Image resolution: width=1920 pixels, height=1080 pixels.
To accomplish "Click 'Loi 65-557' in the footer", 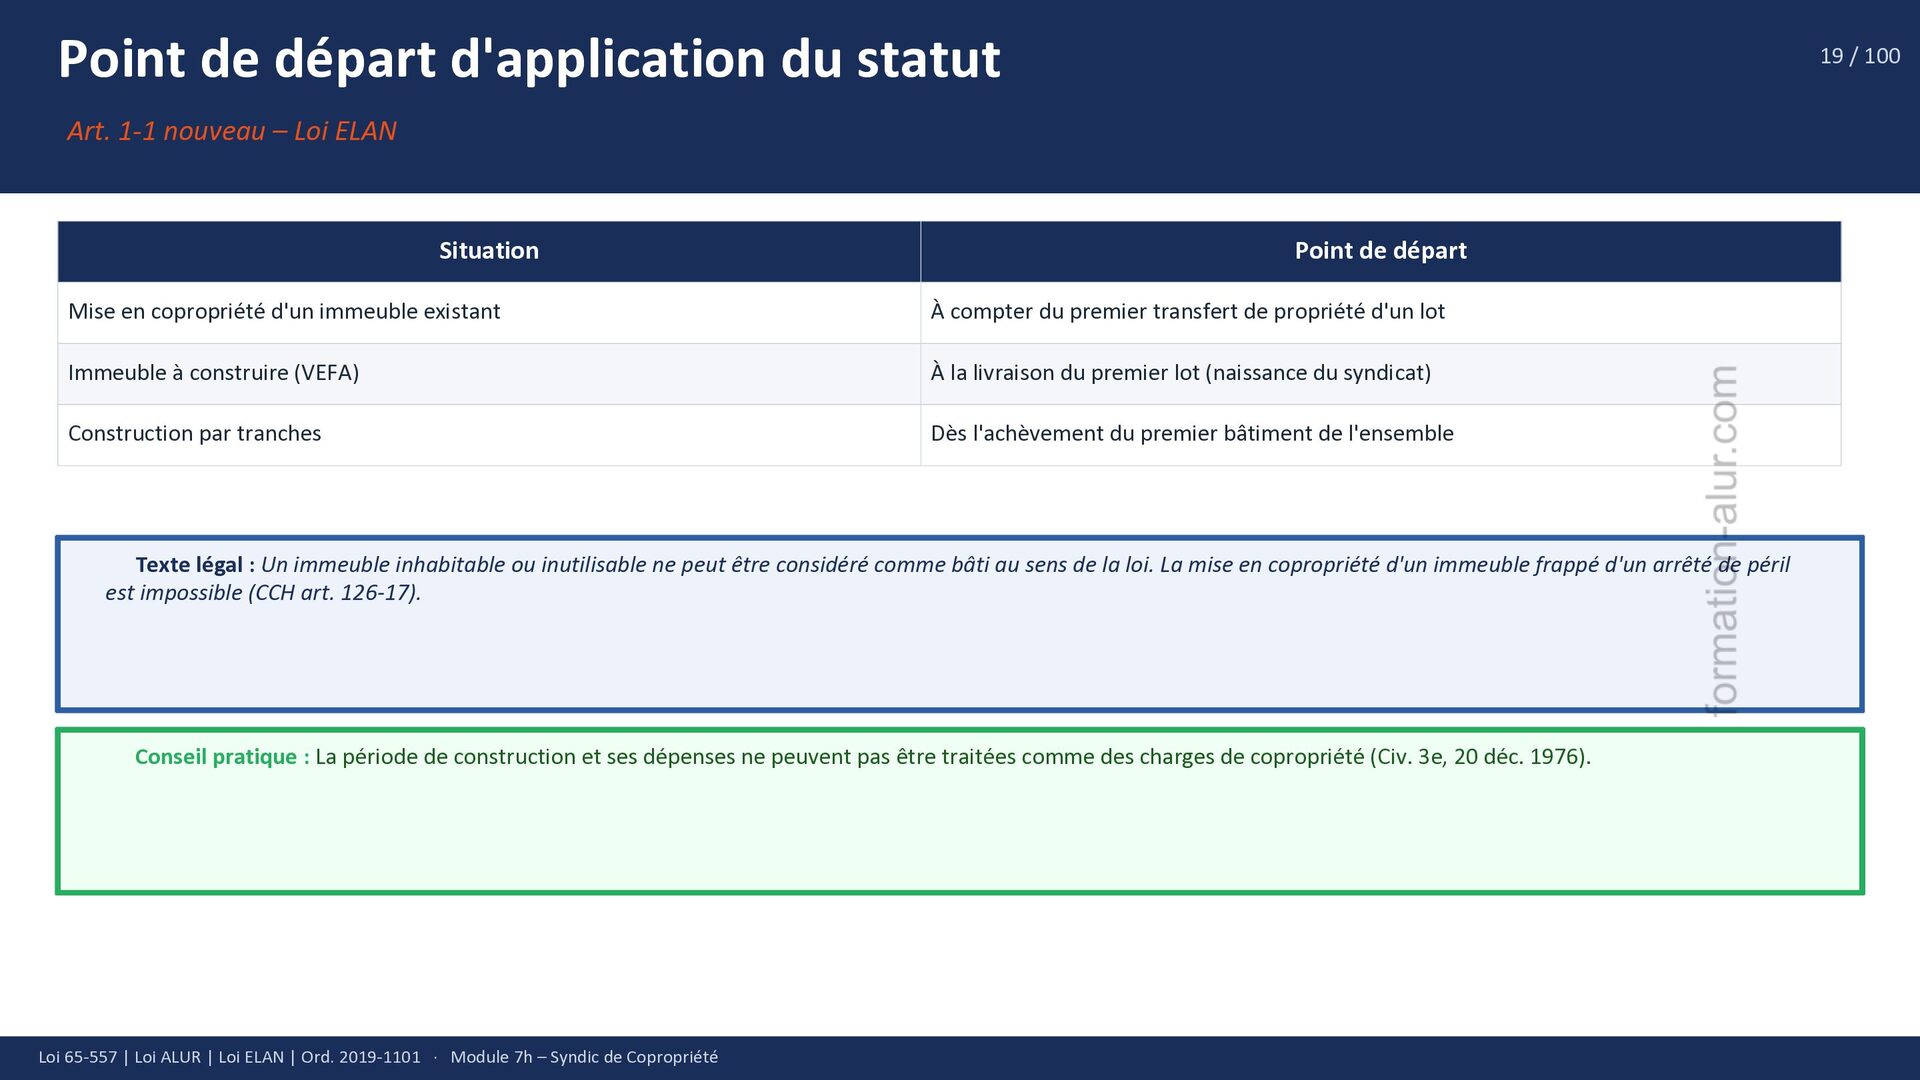I will point(77,1057).
